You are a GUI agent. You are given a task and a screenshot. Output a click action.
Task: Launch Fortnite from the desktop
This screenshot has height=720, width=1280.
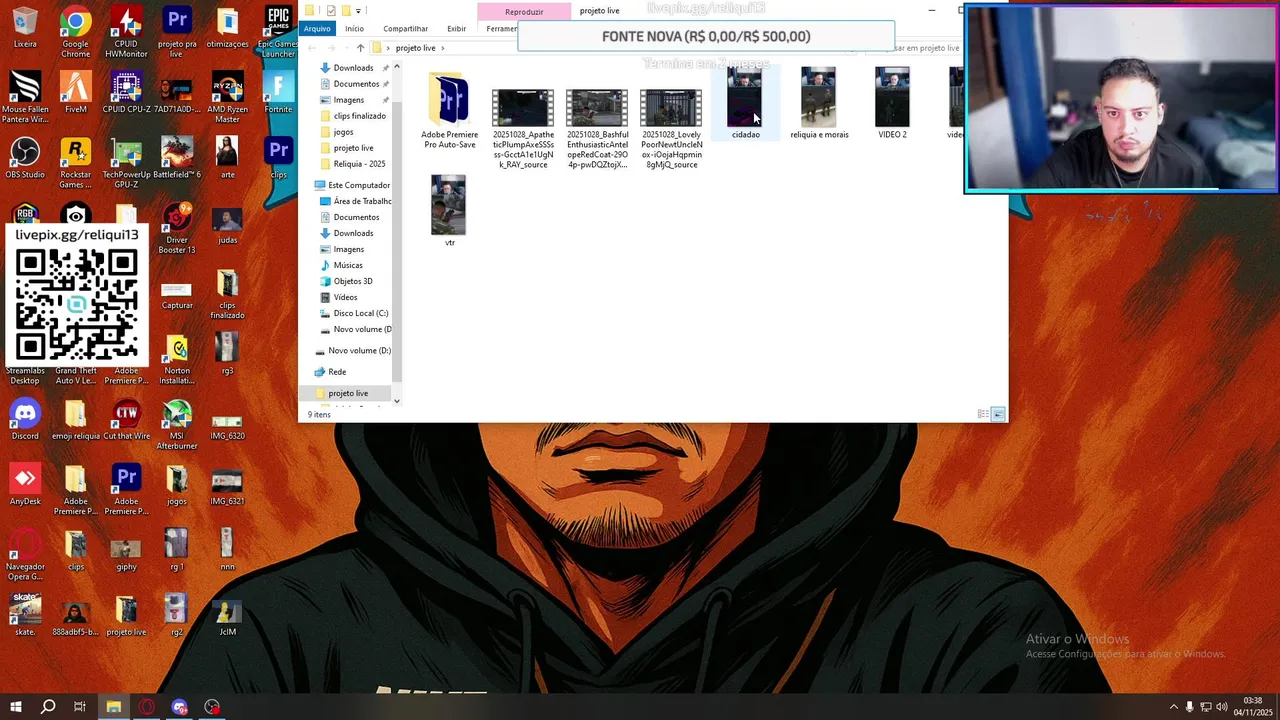coord(278,93)
